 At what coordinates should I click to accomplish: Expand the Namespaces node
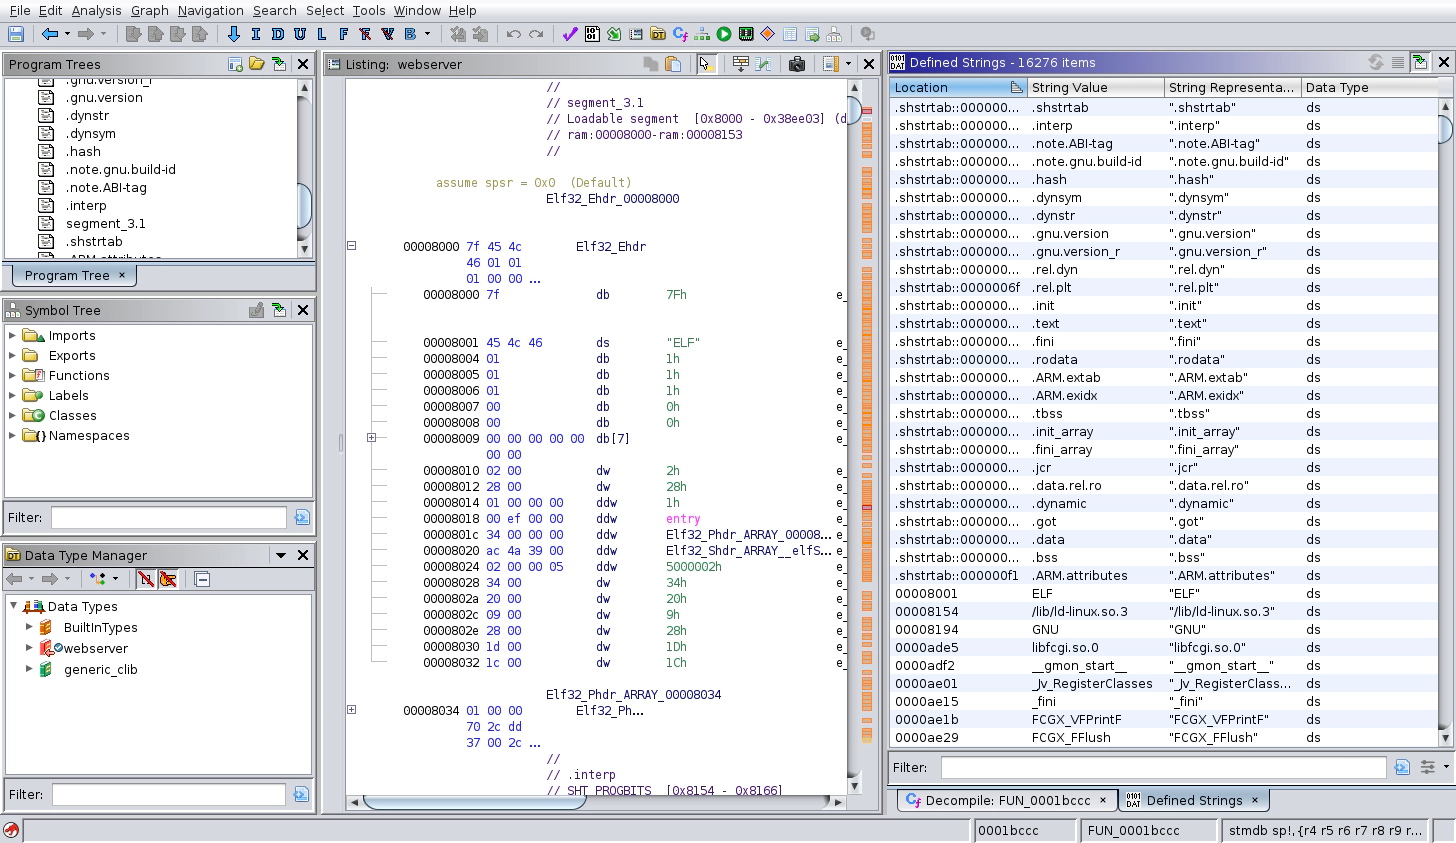(x=13, y=436)
